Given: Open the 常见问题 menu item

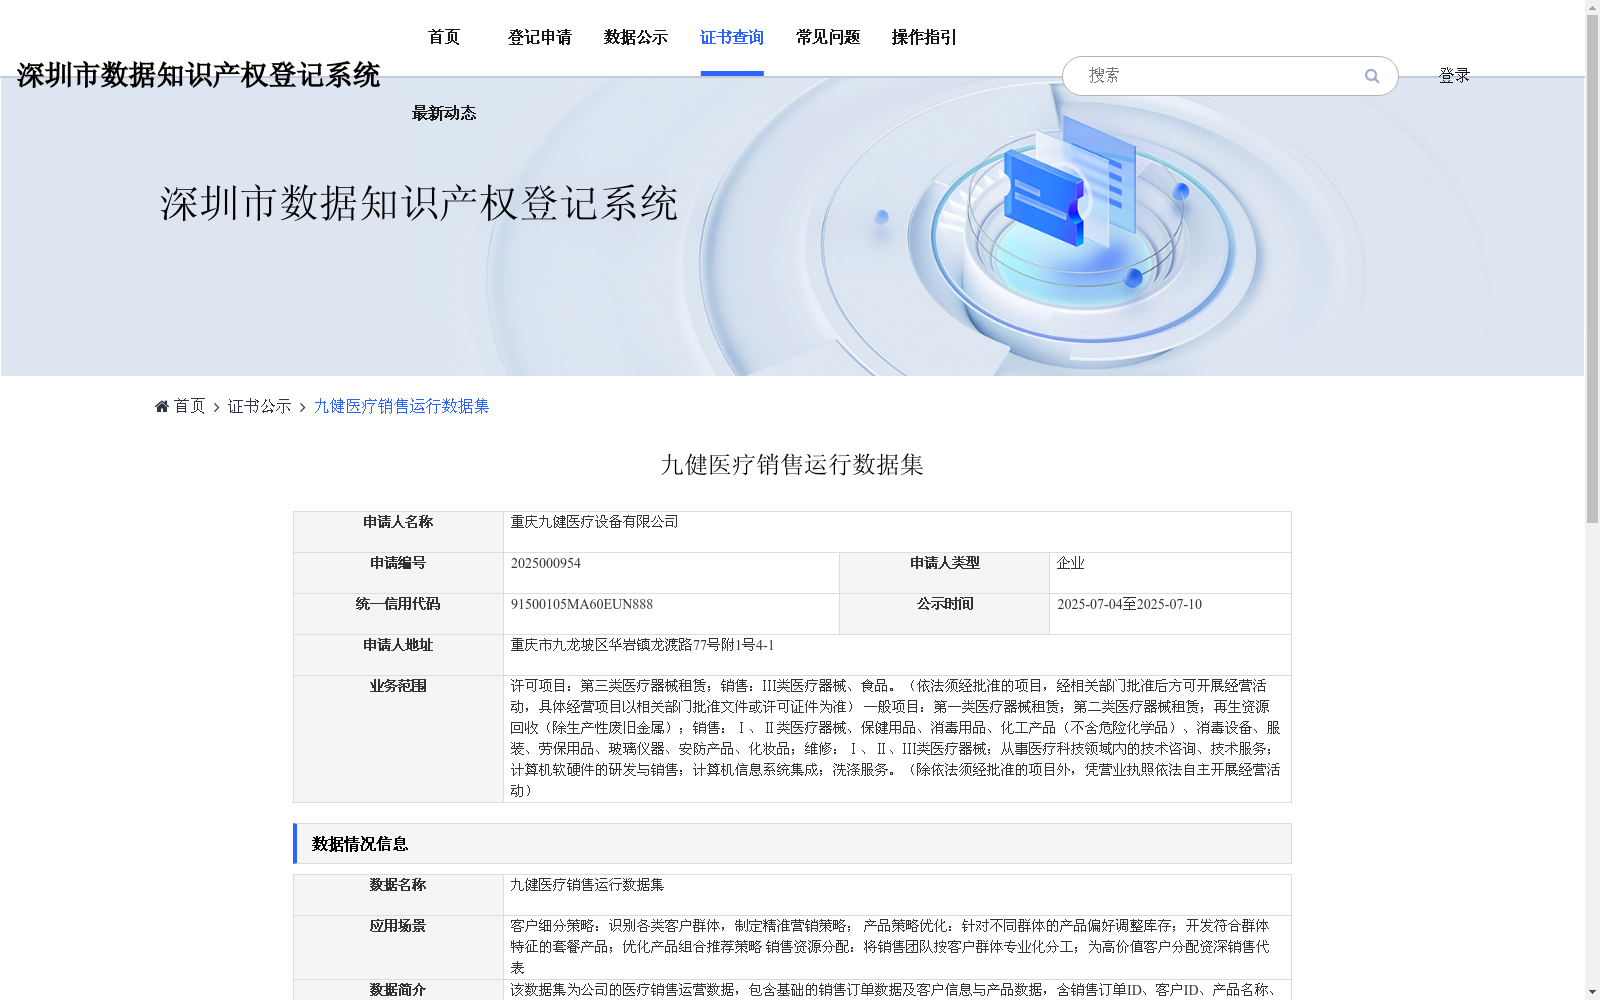Looking at the screenshot, I should point(828,37).
